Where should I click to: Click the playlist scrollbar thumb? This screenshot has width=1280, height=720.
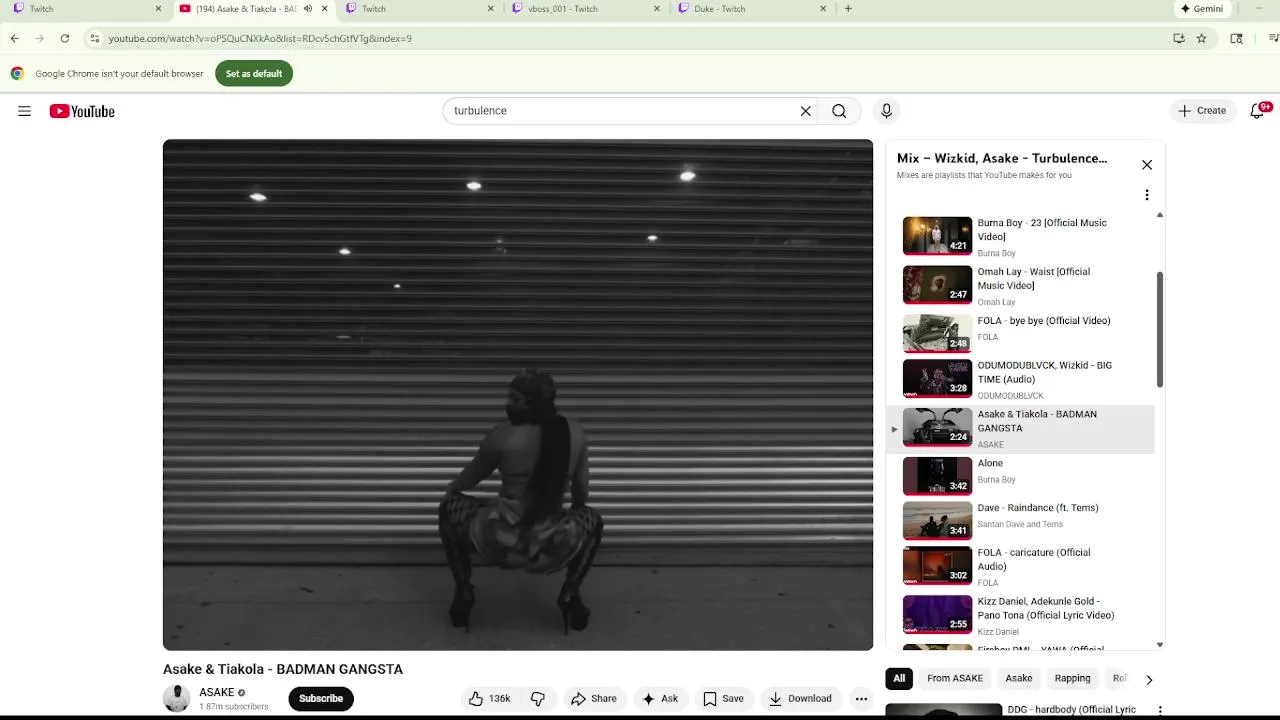pyautogui.click(x=1160, y=329)
